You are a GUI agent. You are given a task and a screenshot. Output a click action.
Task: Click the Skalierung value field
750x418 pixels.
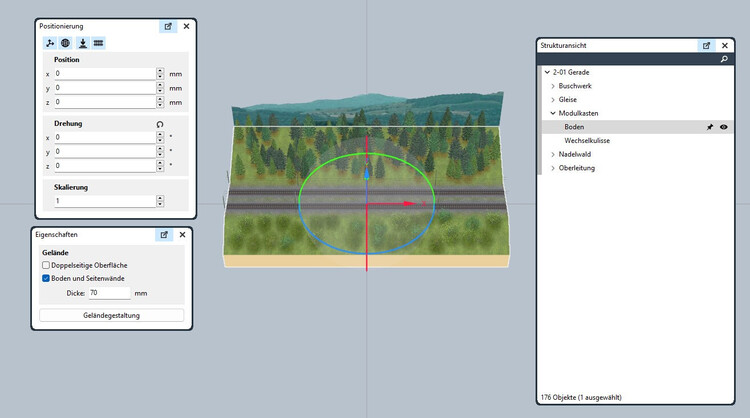tap(105, 201)
